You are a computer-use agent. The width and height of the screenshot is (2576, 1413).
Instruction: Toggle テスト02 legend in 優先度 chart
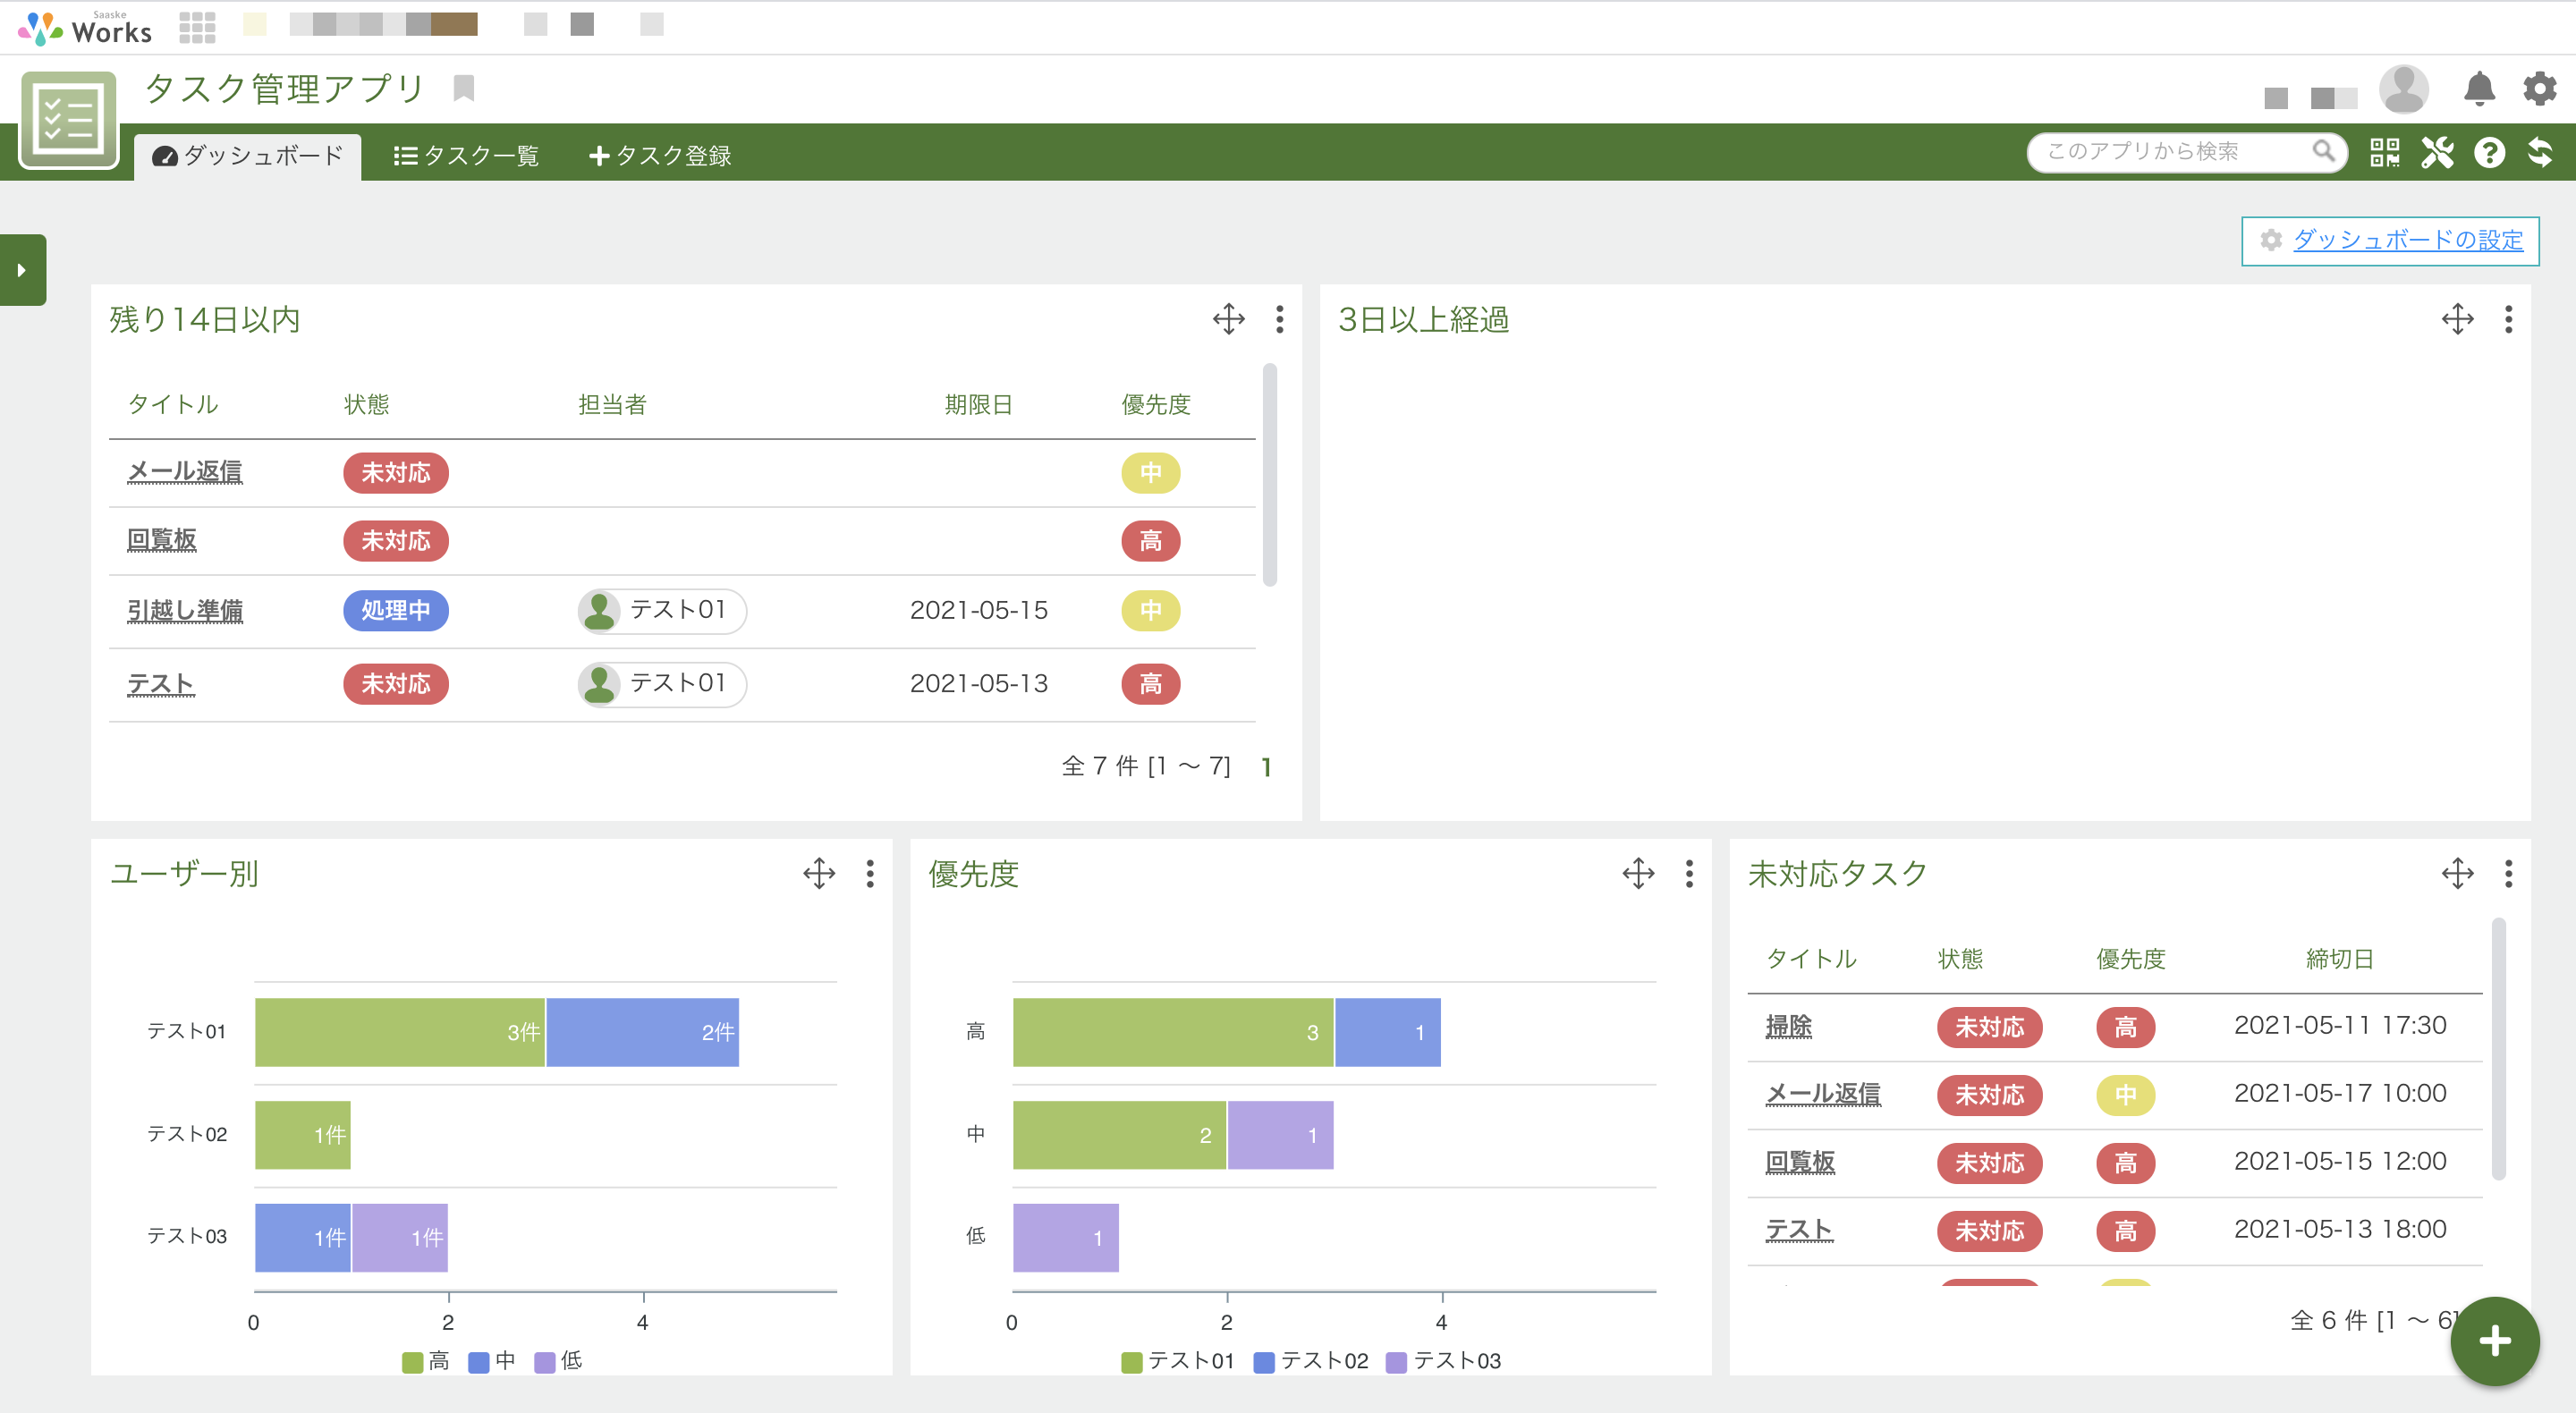point(1311,1361)
